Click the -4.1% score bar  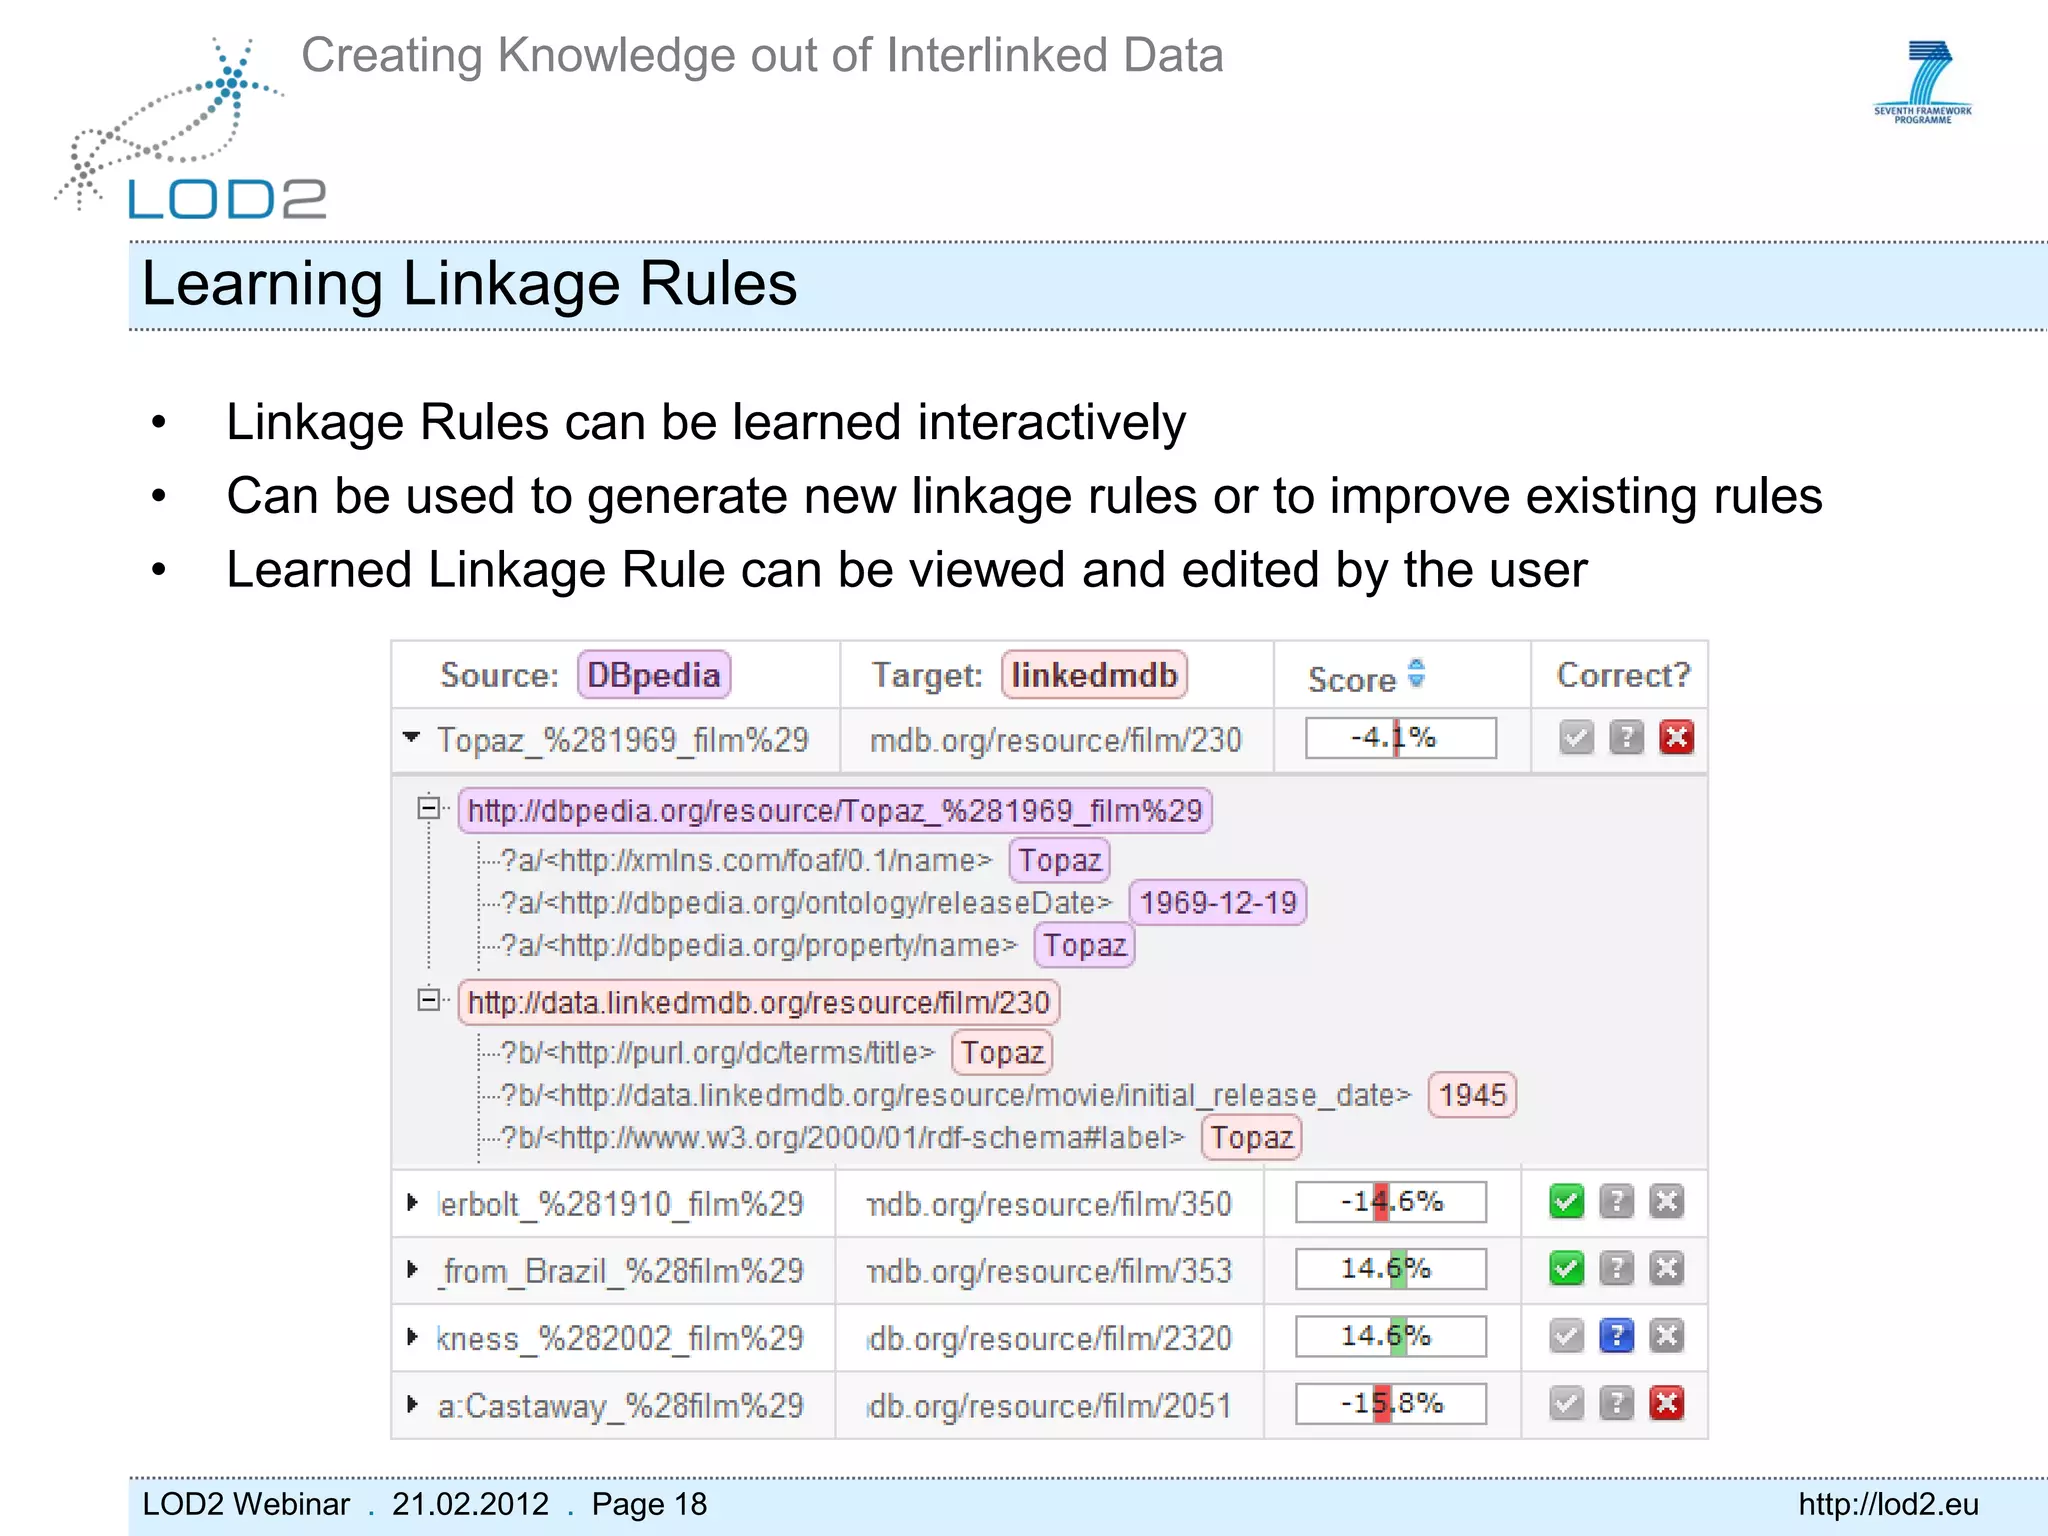tap(1400, 738)
